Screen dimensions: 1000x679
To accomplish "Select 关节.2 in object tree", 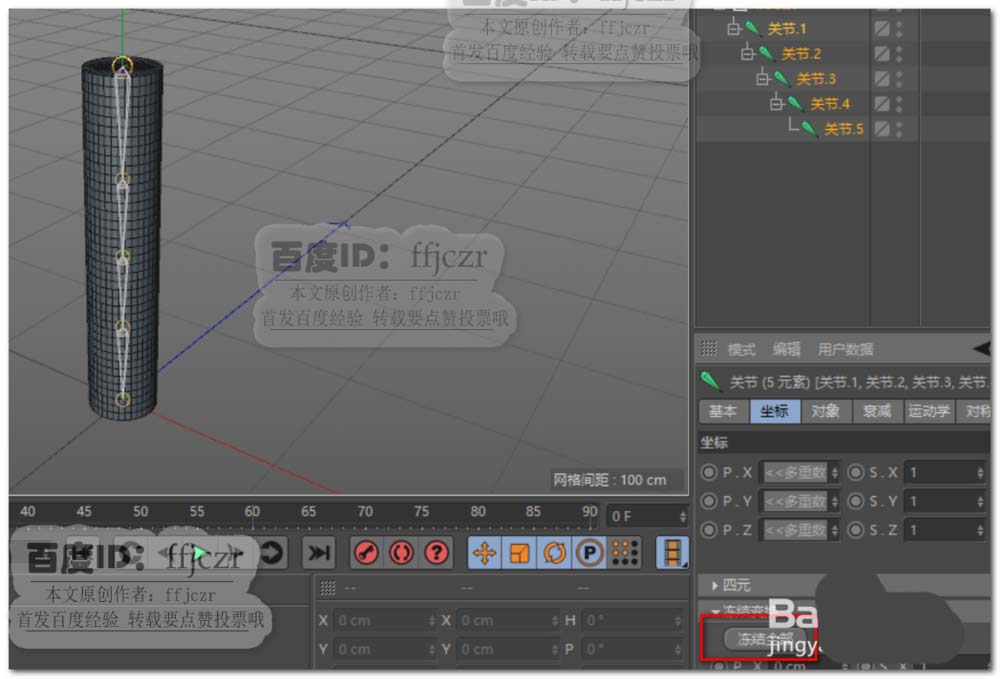I will coord(801,54).
